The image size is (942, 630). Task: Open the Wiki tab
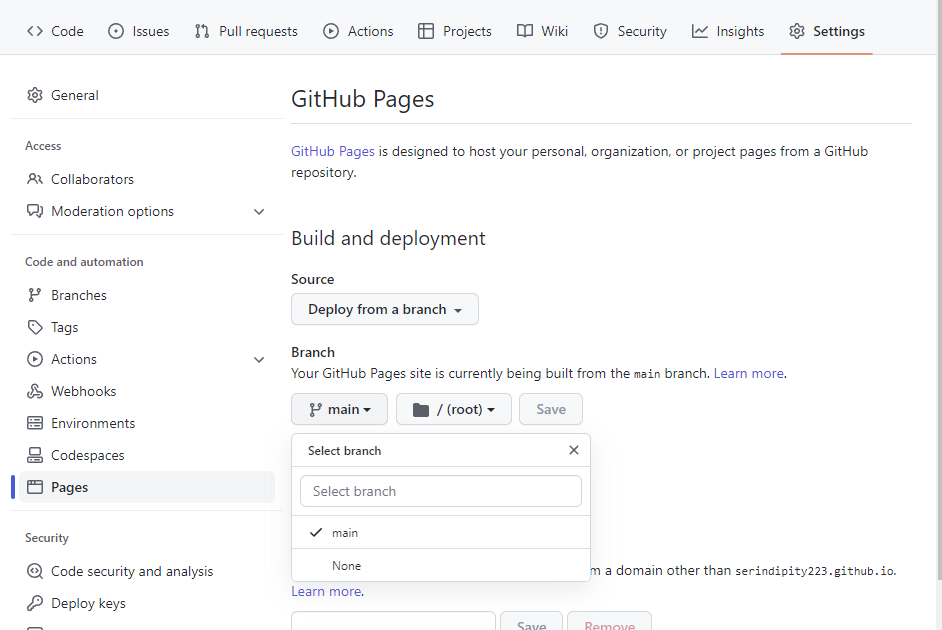pyautogui.click(x=542, y=31)
